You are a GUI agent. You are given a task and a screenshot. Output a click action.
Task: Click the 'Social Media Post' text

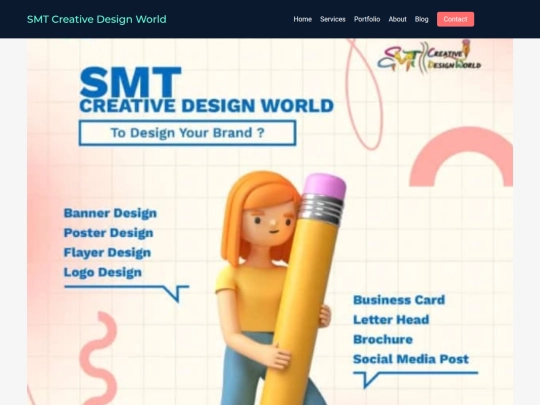[x=411, y=359]
